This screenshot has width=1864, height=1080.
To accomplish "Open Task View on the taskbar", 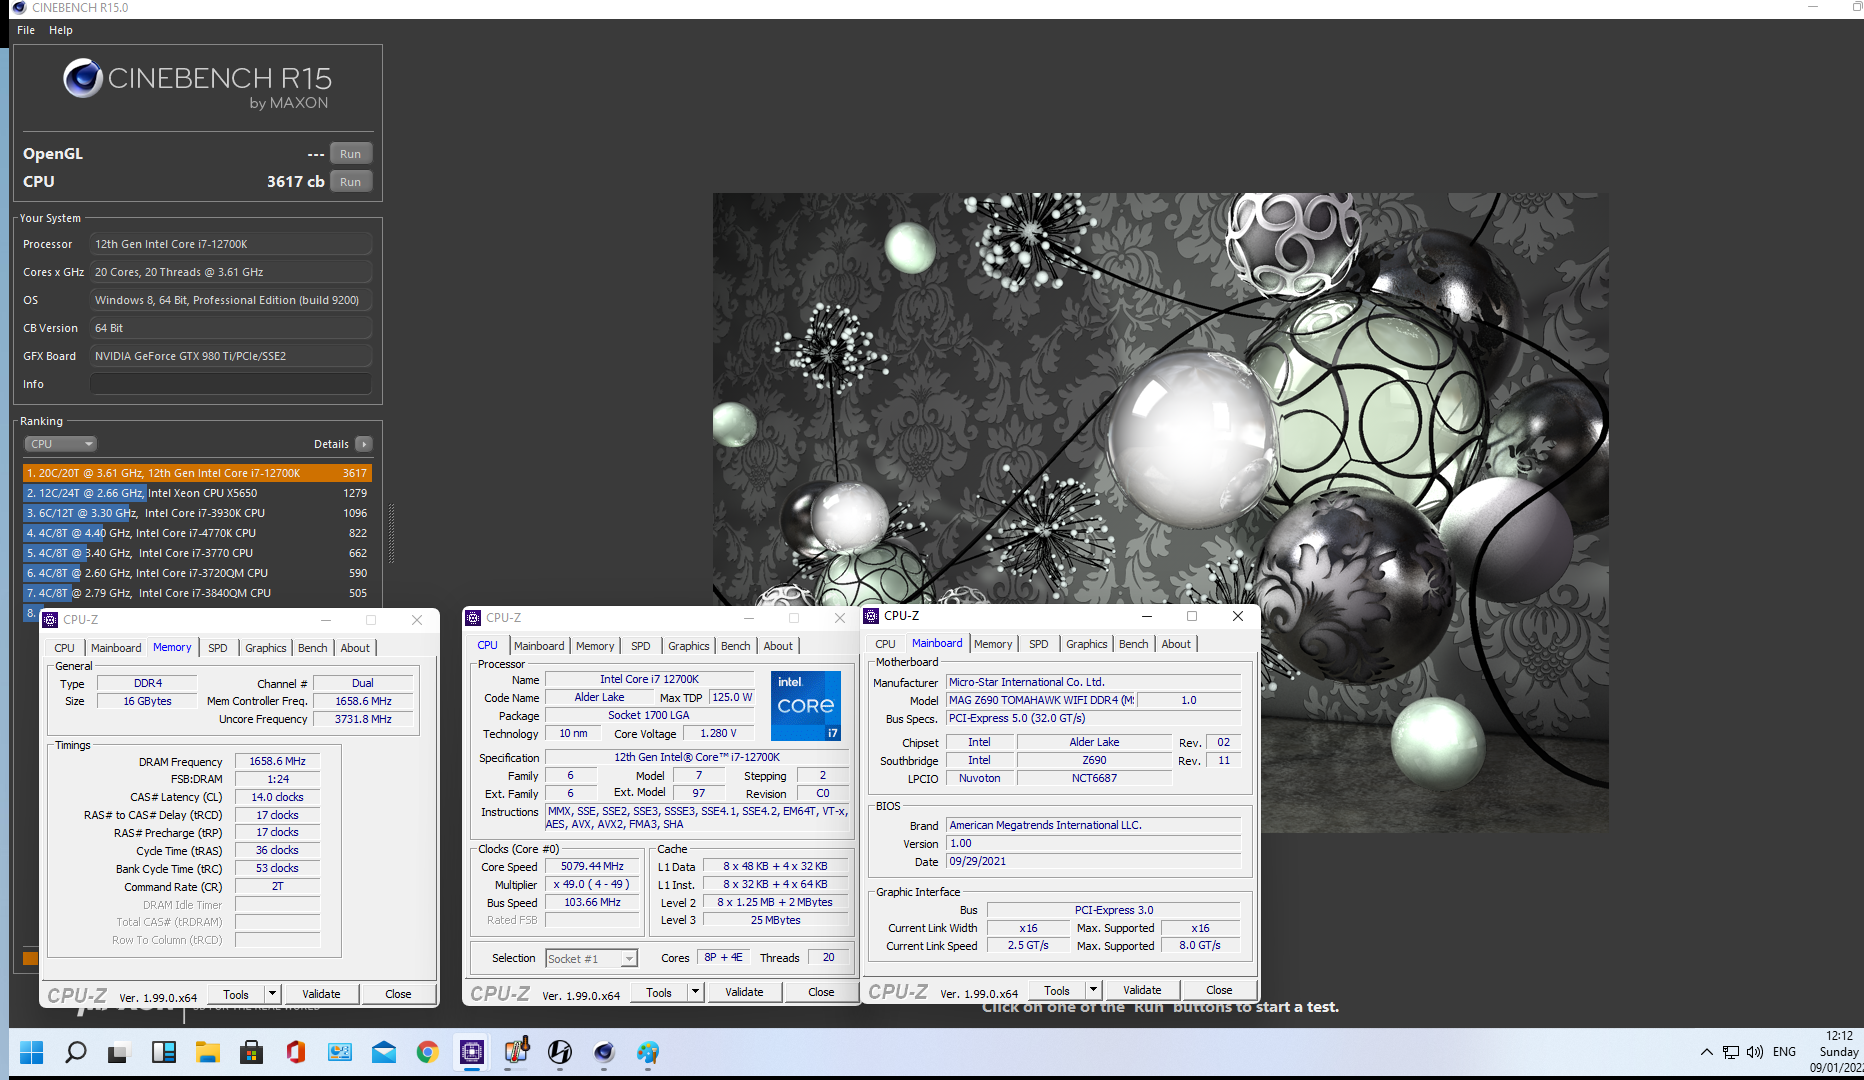I will (x=119, y=1052).
